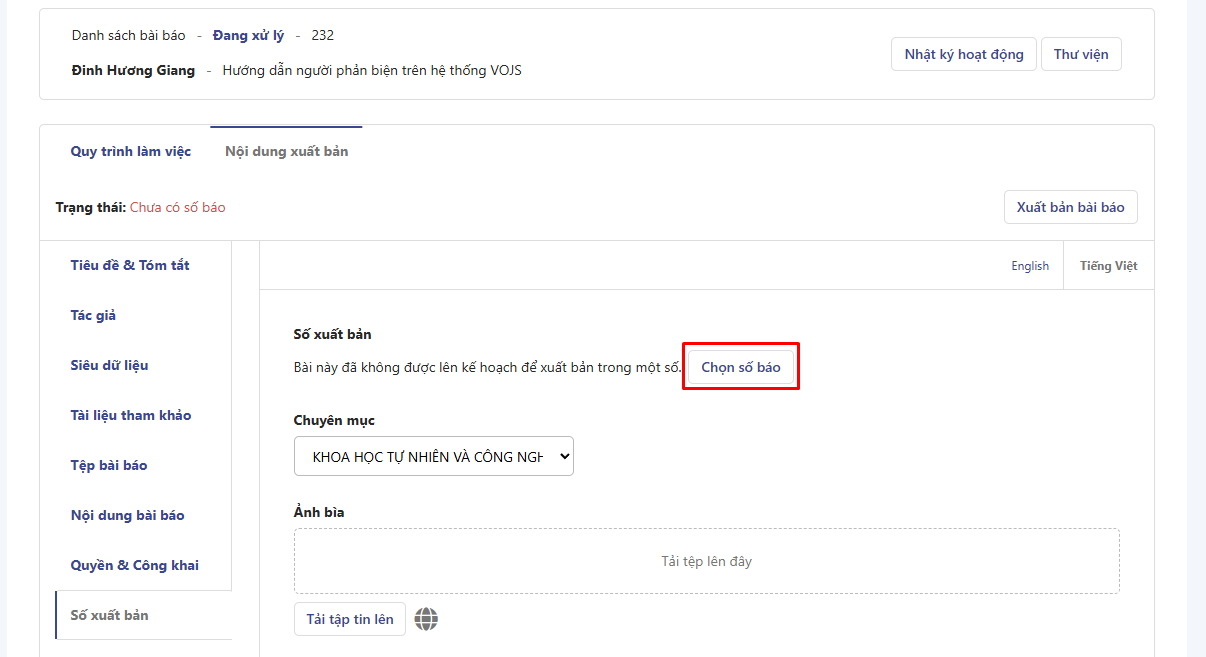
Task: Select Quyền & Công khai in sidebar
Action: pyautogui.click(x=134, y=565)
